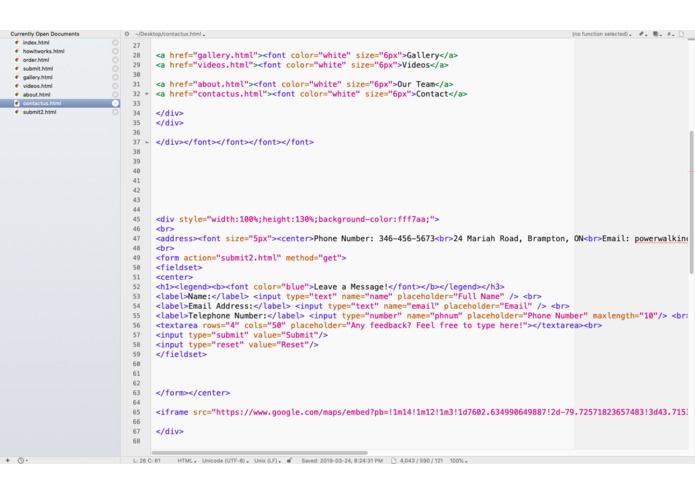Collapse the fold triangle at line 32
The height and width of the screenshot is (494, 695).
tap(147, 94)
